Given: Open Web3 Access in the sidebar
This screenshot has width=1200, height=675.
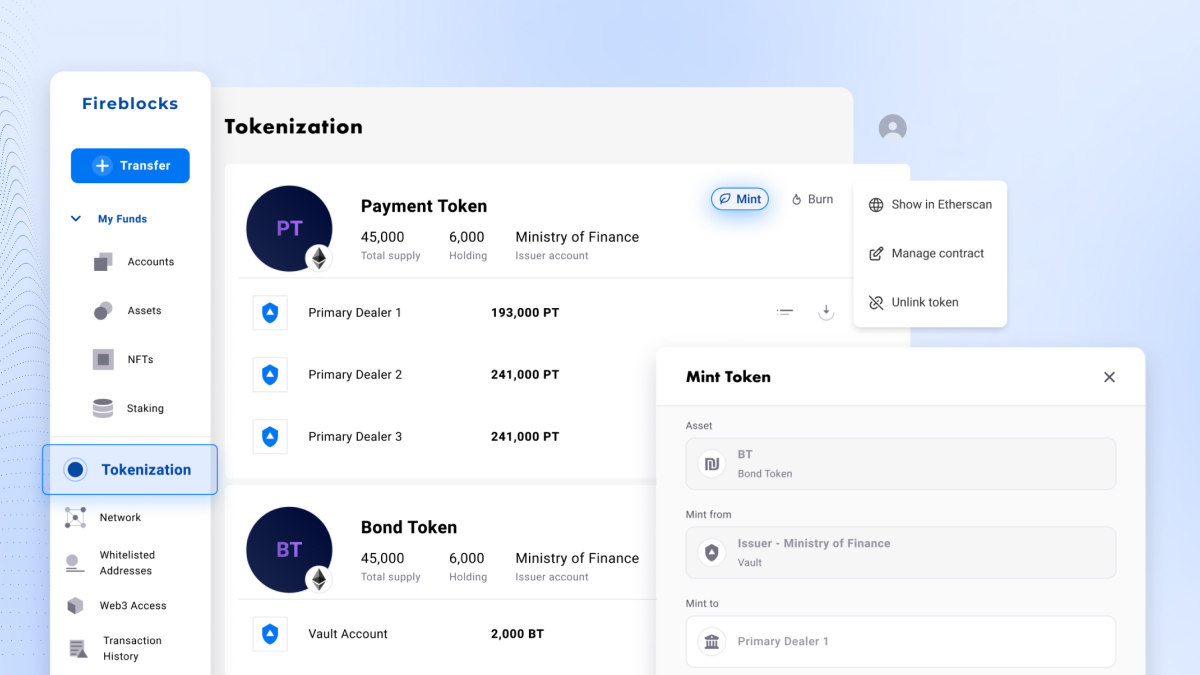Looking at the screenshot, I should [133, 606].
